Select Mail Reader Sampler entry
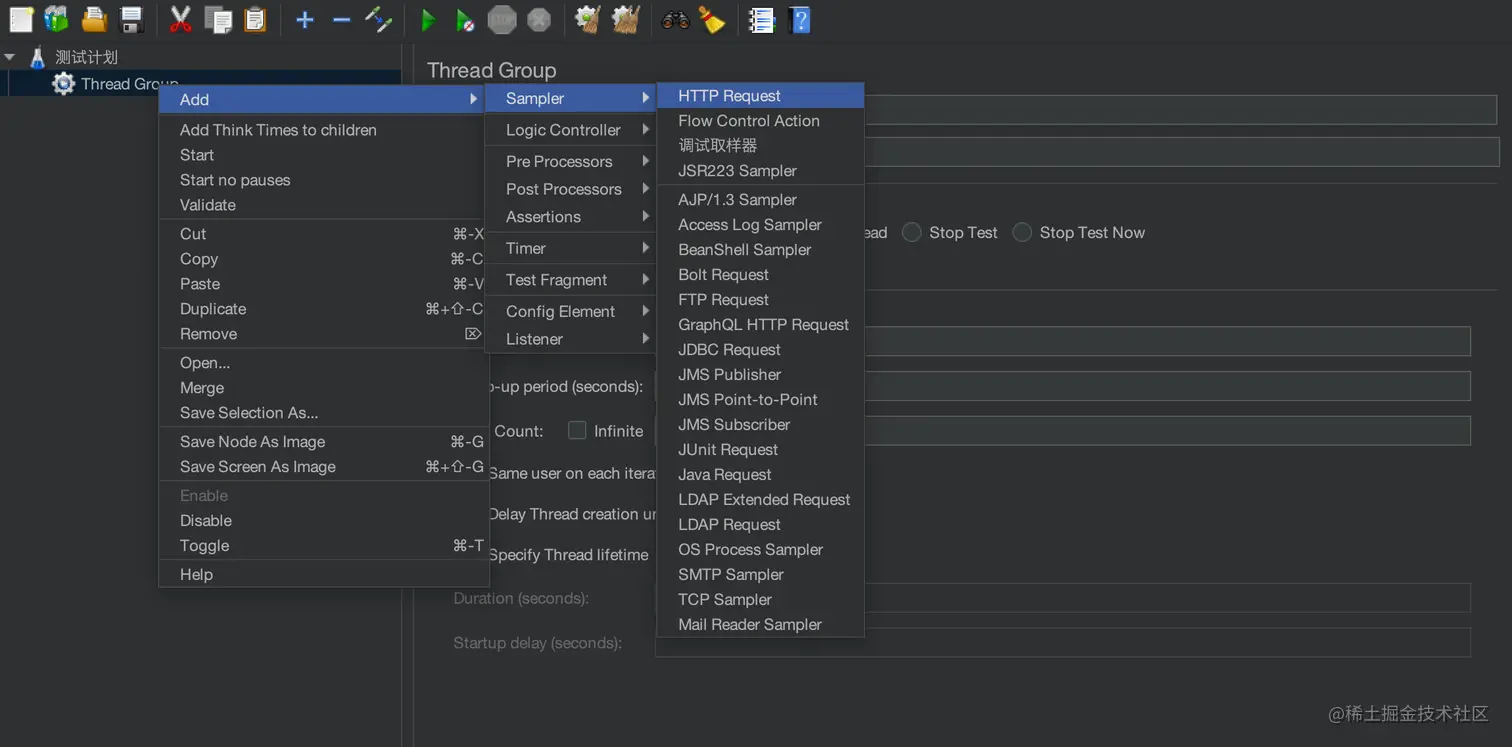 click(x=761, y=625)
